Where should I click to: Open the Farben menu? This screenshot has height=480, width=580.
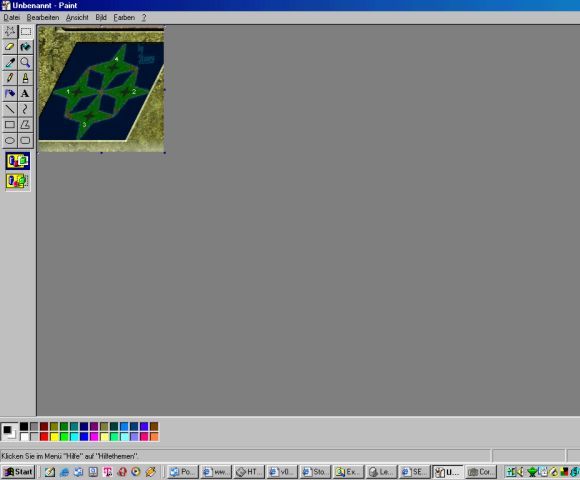(124, 17)
